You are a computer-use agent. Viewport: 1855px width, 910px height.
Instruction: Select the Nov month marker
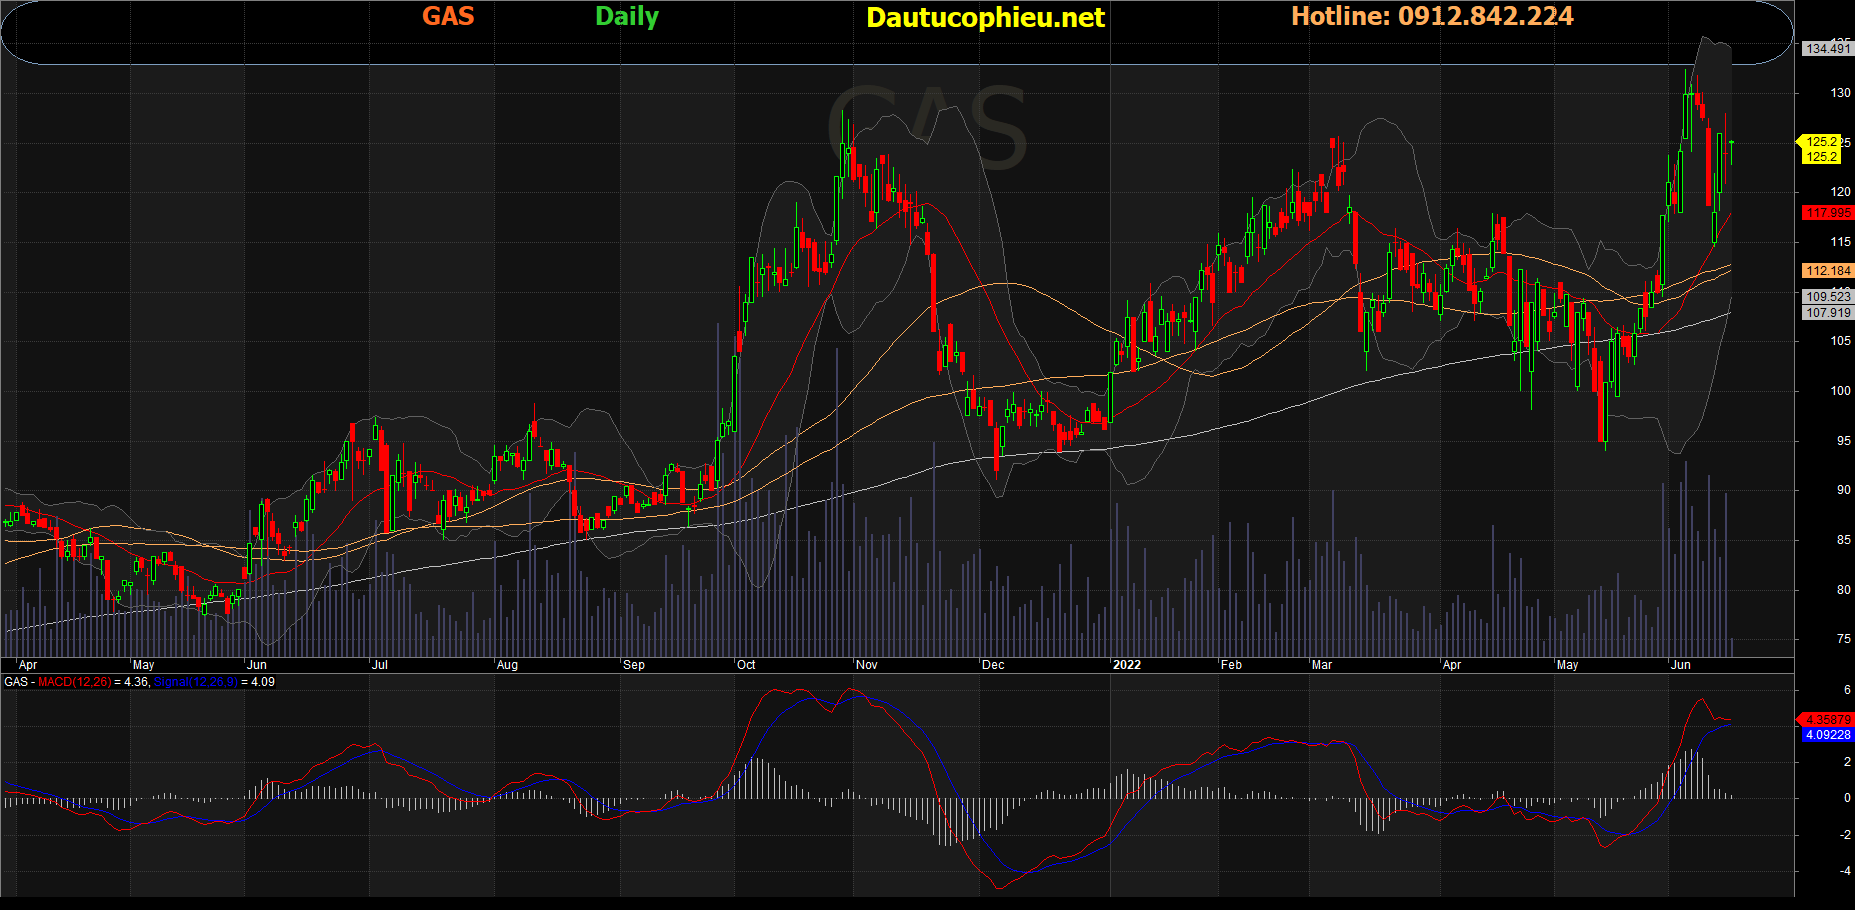click(867, 665)
